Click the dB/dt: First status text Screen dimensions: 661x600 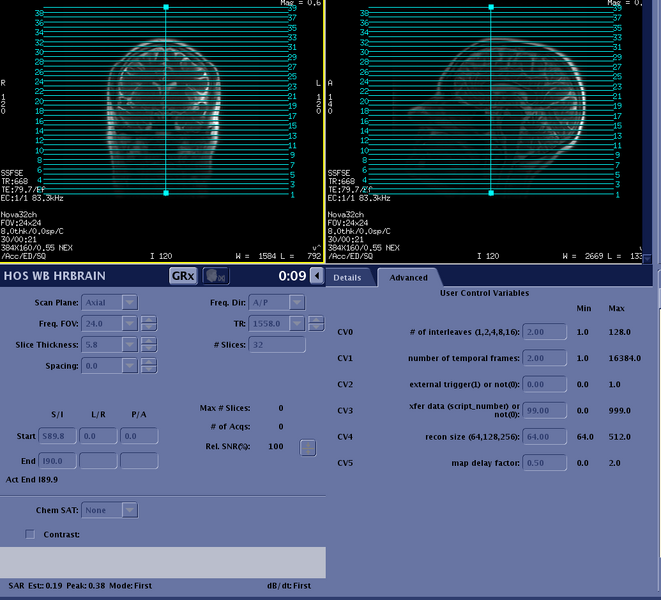pyautogui.click(x=289, y=585)
